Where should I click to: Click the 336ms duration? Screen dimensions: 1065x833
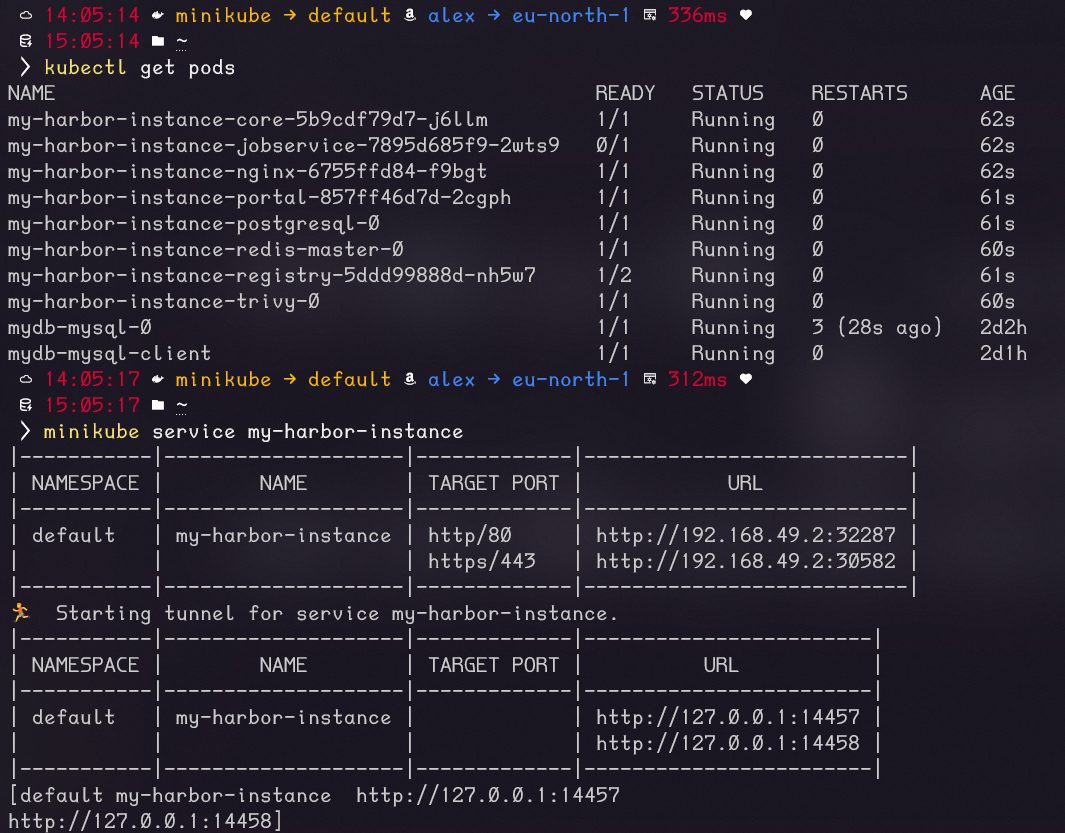(x=698, y=15)
